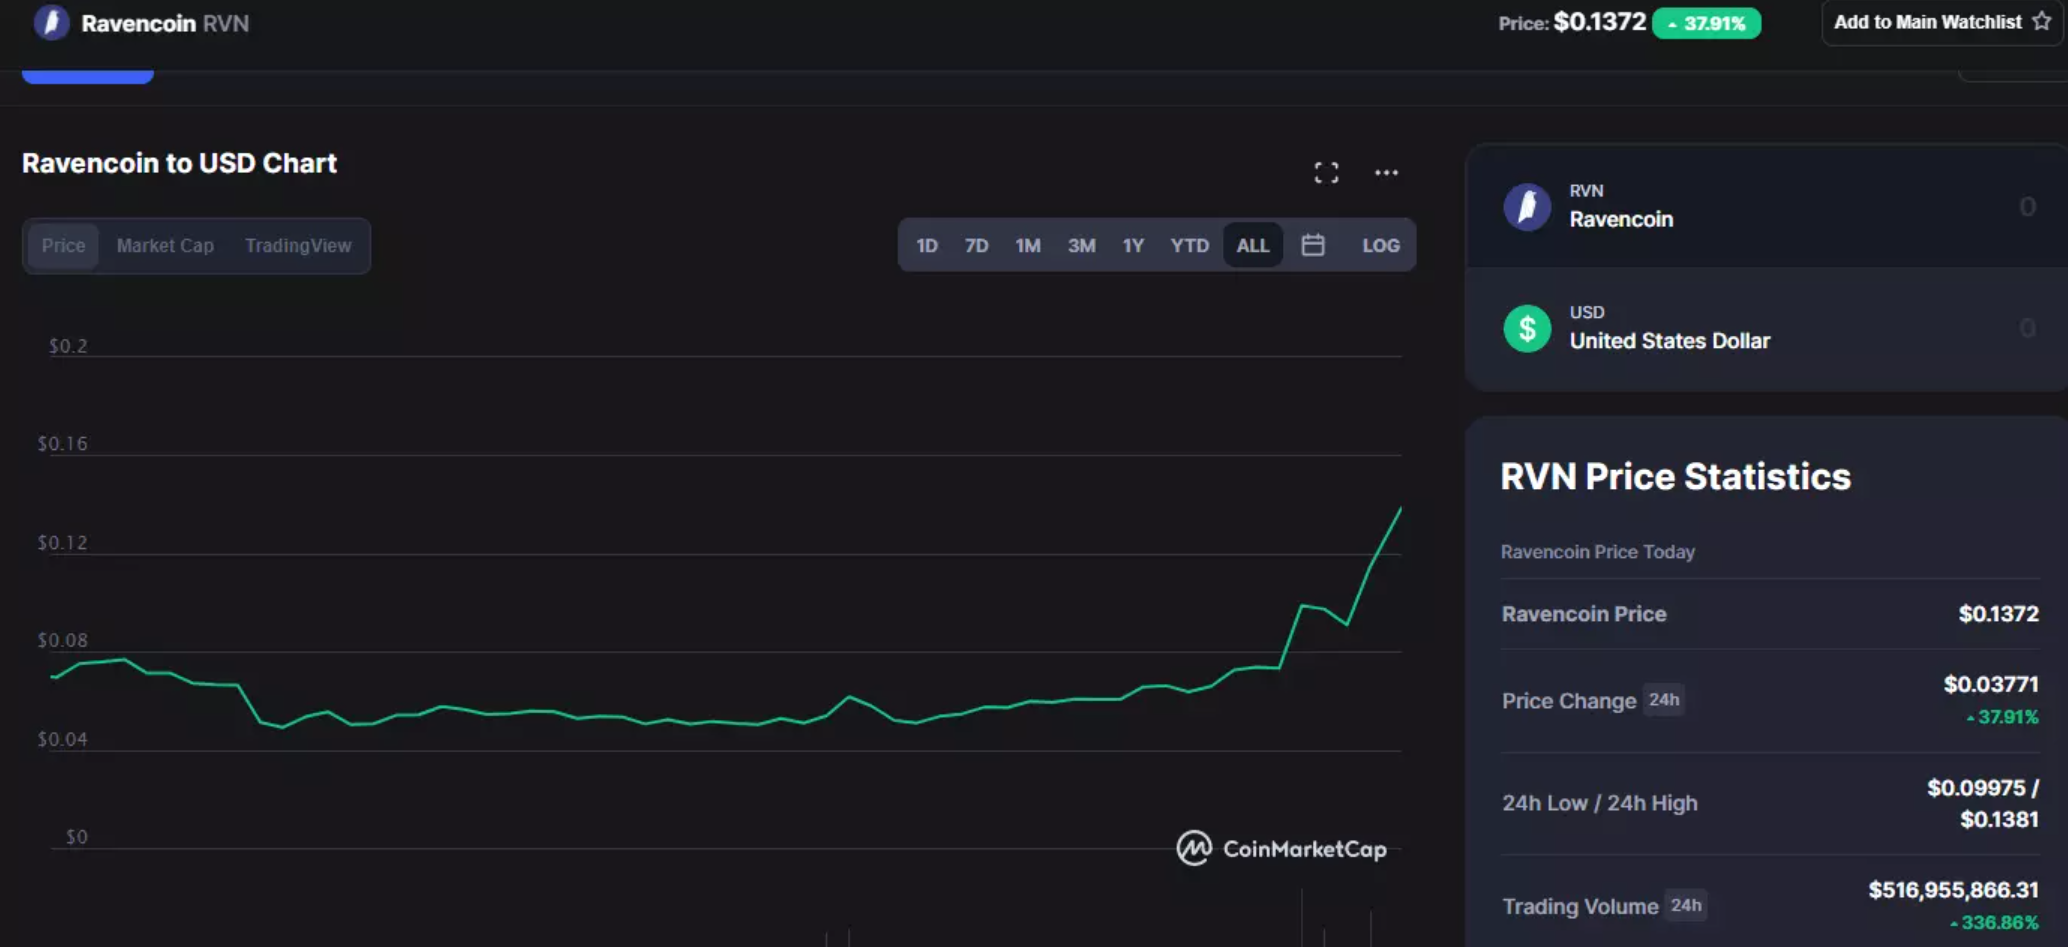Click Ravencoin Price value $0.1372 in statistics

point(1998,614)
